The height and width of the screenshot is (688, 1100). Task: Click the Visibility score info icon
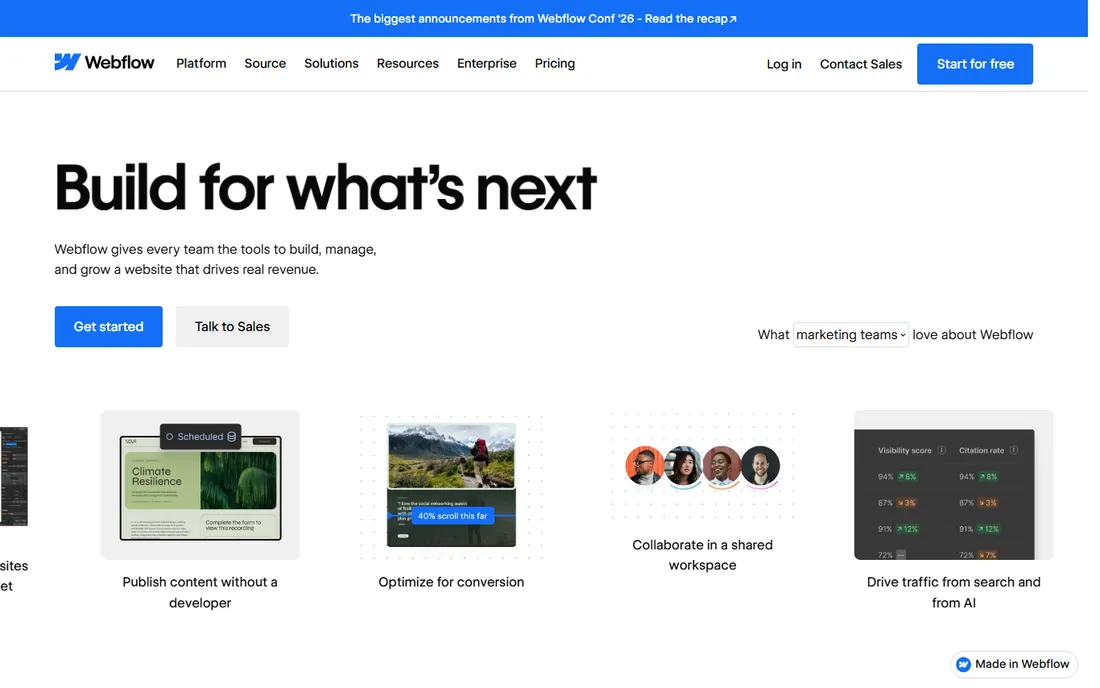click(941, 450)
